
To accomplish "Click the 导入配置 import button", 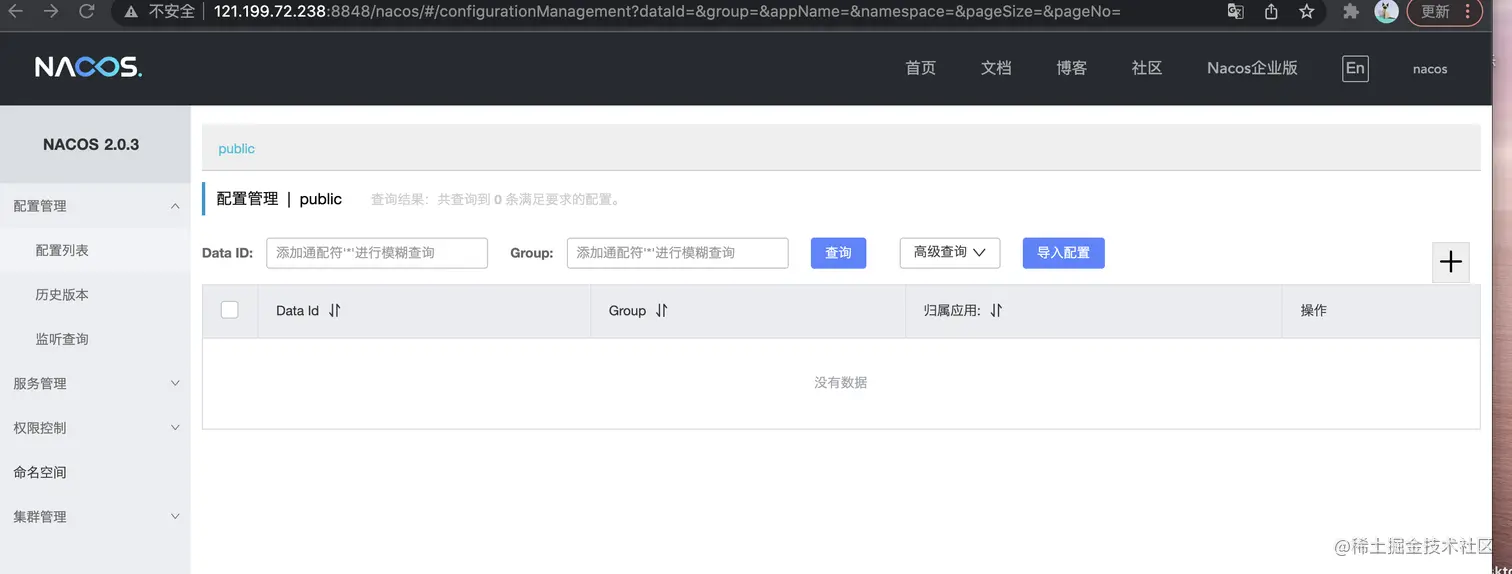I will click(x=1063, y=253).
